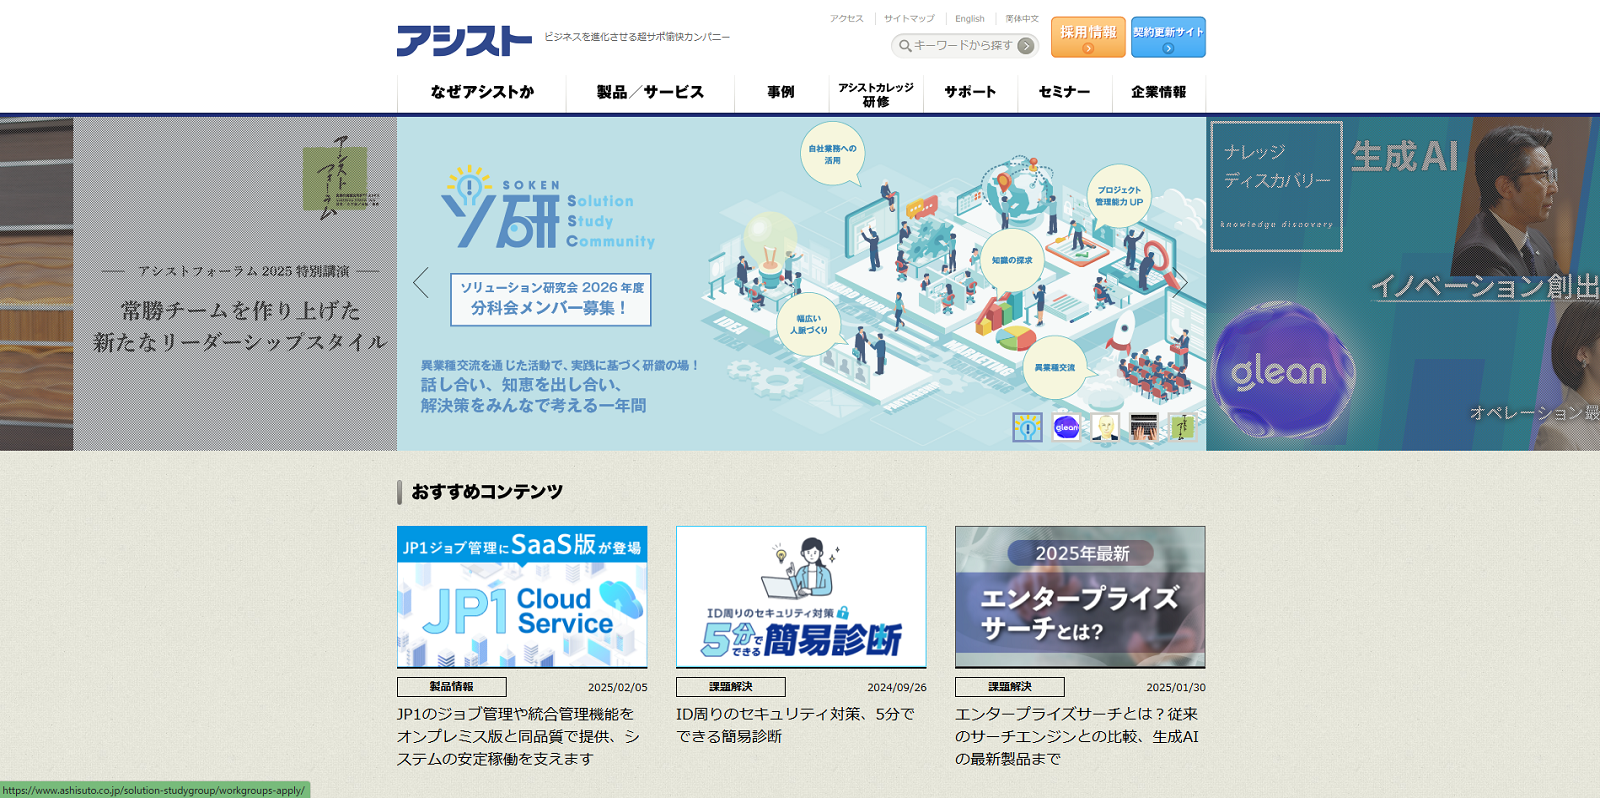
Task: Switch to 简体中文 site
Action: coord(1022,19)
